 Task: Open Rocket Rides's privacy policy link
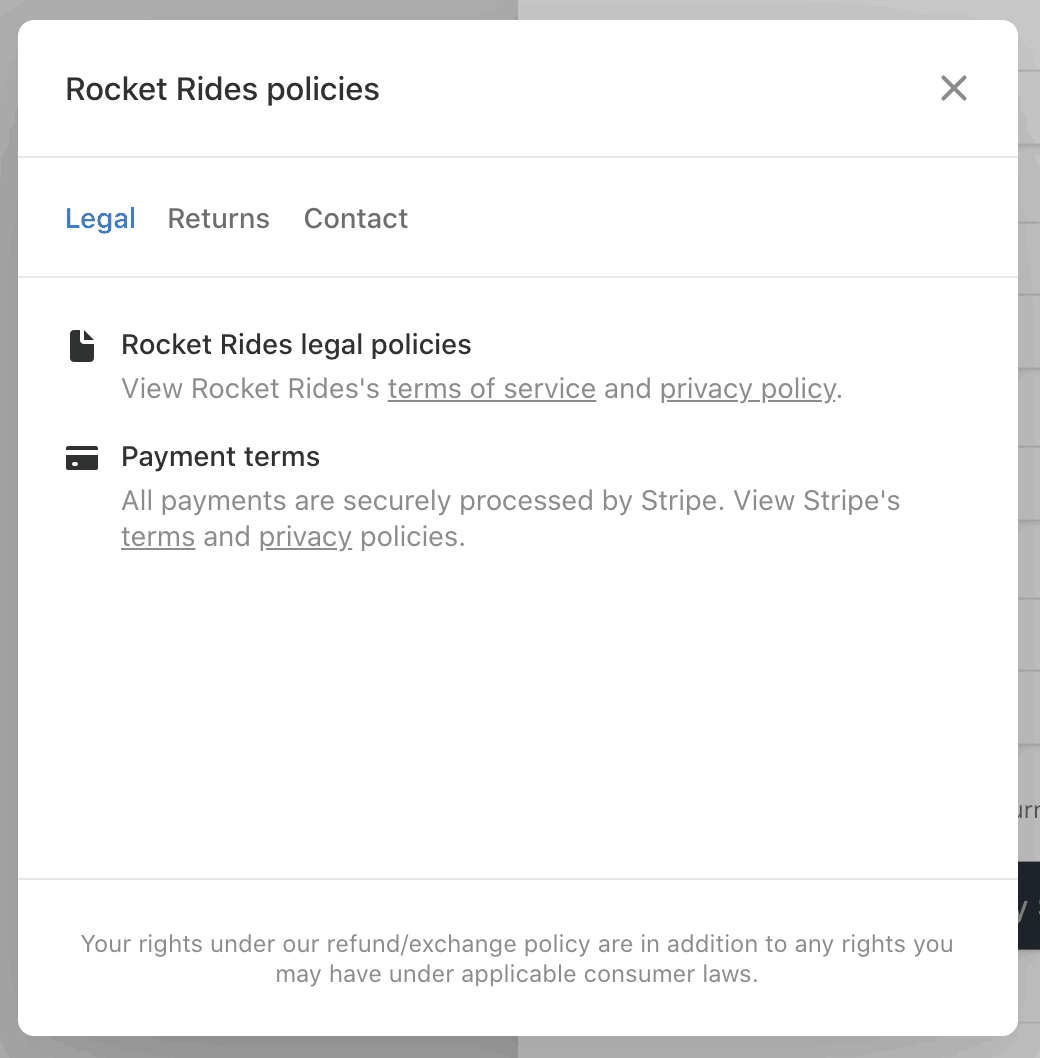click(747, 388)
